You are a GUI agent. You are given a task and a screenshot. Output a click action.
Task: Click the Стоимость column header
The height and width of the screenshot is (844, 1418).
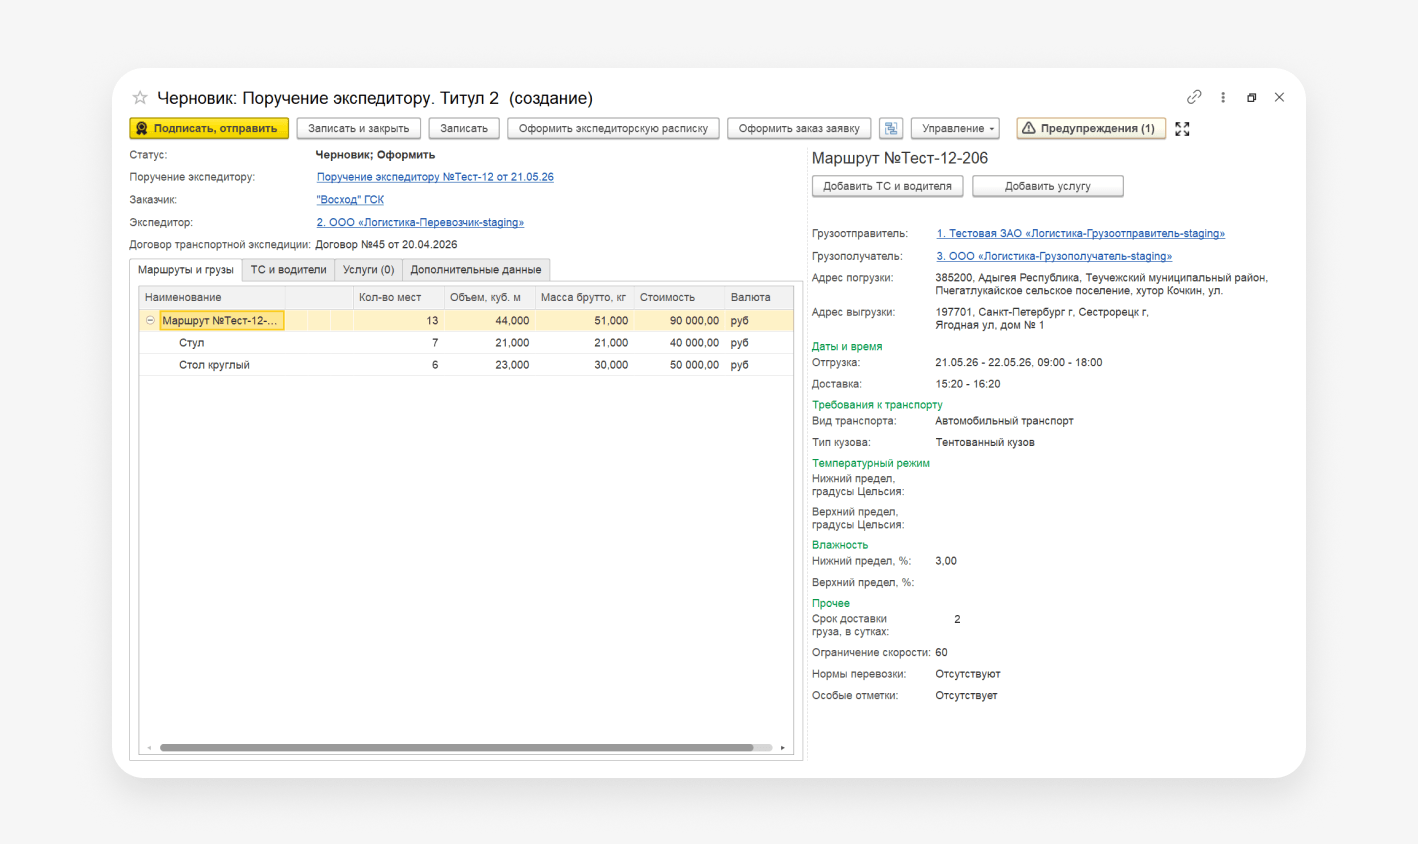pos(680,298)
